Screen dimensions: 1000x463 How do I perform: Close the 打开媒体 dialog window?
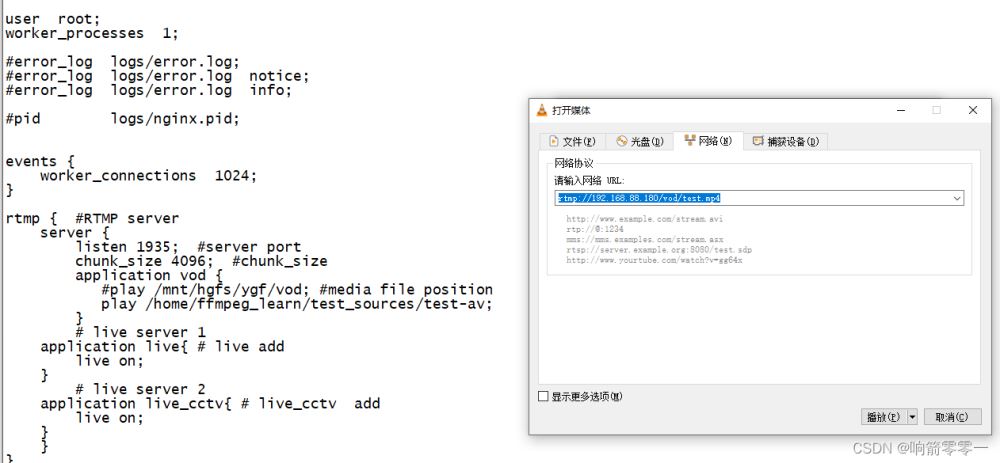pos(972,110)
